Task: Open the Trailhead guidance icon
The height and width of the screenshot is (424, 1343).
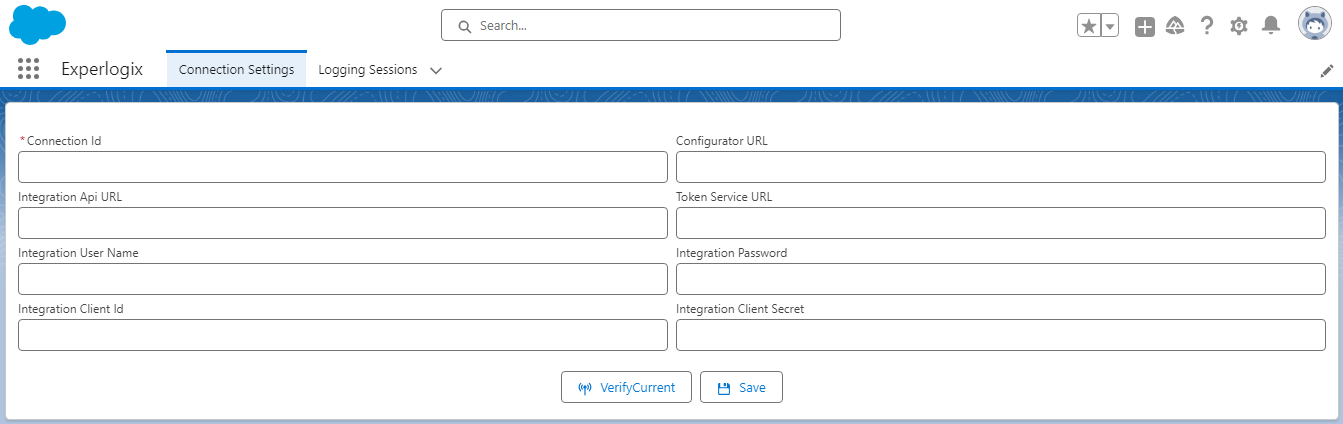Action: click(x=1175, y=26)
